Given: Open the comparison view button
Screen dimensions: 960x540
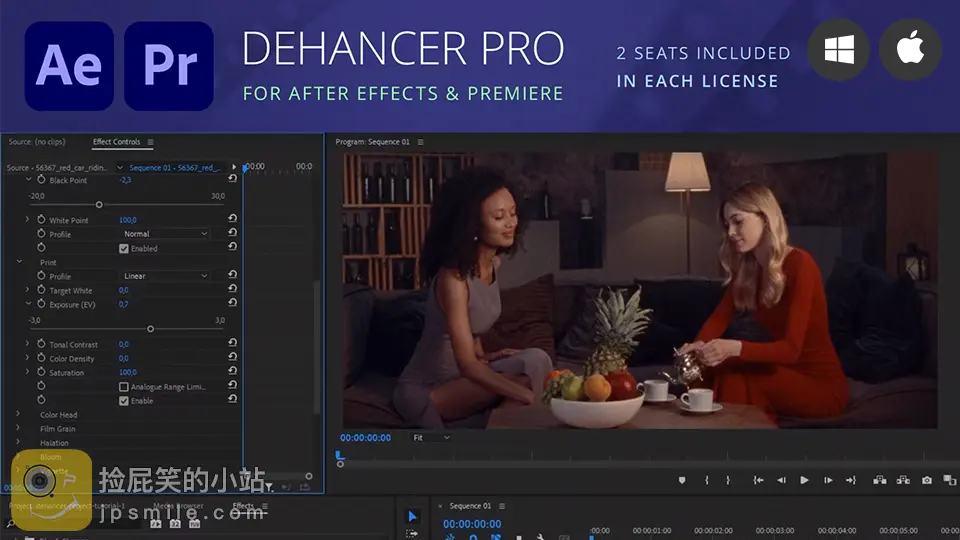Looking at the screenshot, I should point(950,480).
